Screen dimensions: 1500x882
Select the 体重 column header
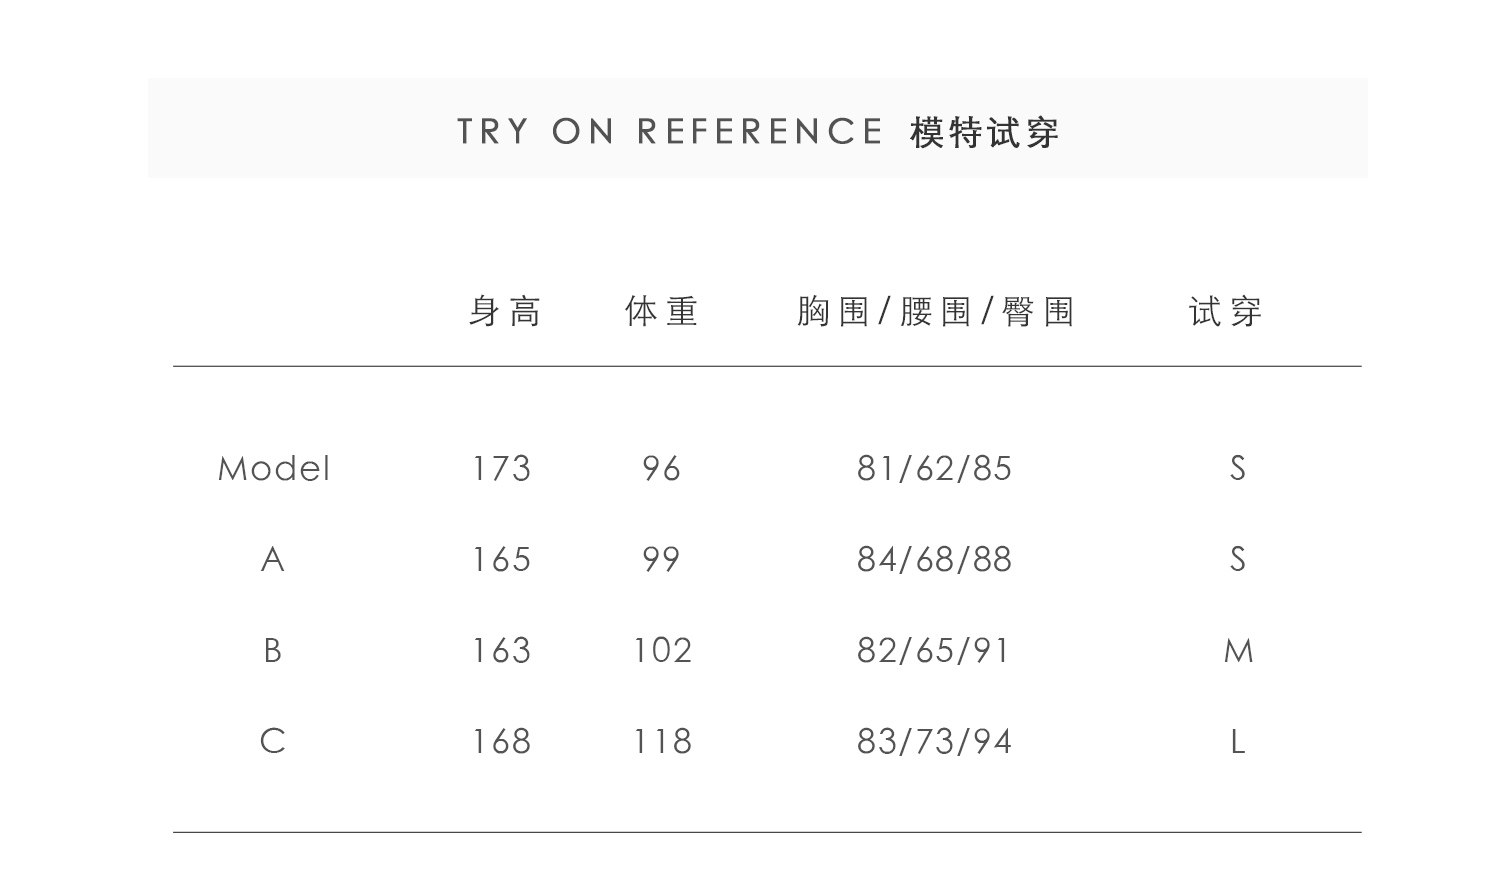[x=661, y=312]
